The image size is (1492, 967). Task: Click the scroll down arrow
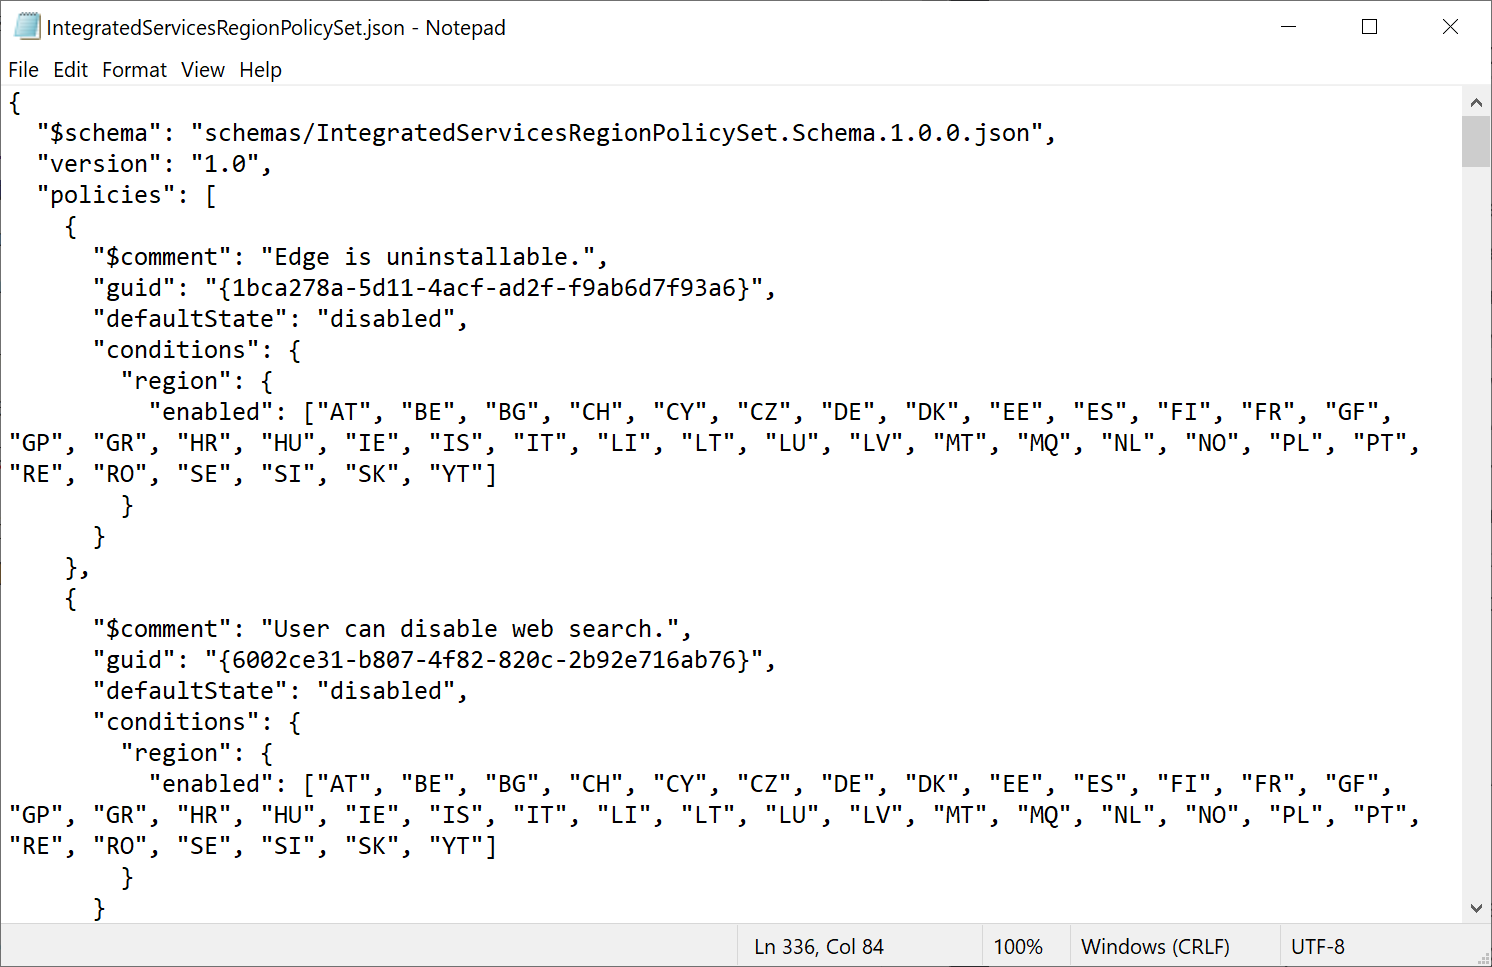point(1476,908)
